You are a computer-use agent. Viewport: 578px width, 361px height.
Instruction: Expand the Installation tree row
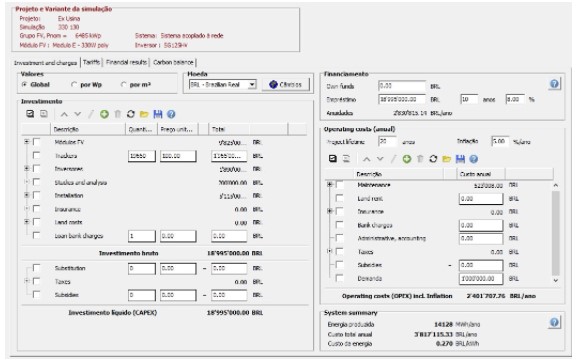tap(27, 195)
